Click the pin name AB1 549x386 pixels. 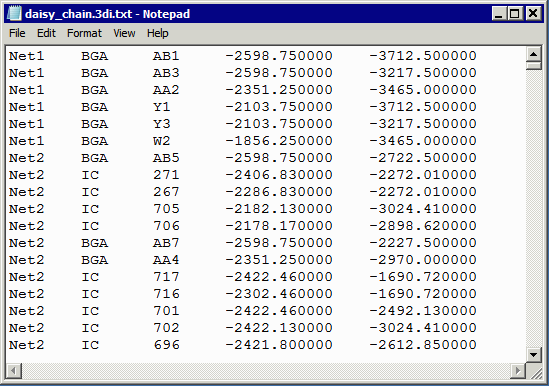coord(166,56)
